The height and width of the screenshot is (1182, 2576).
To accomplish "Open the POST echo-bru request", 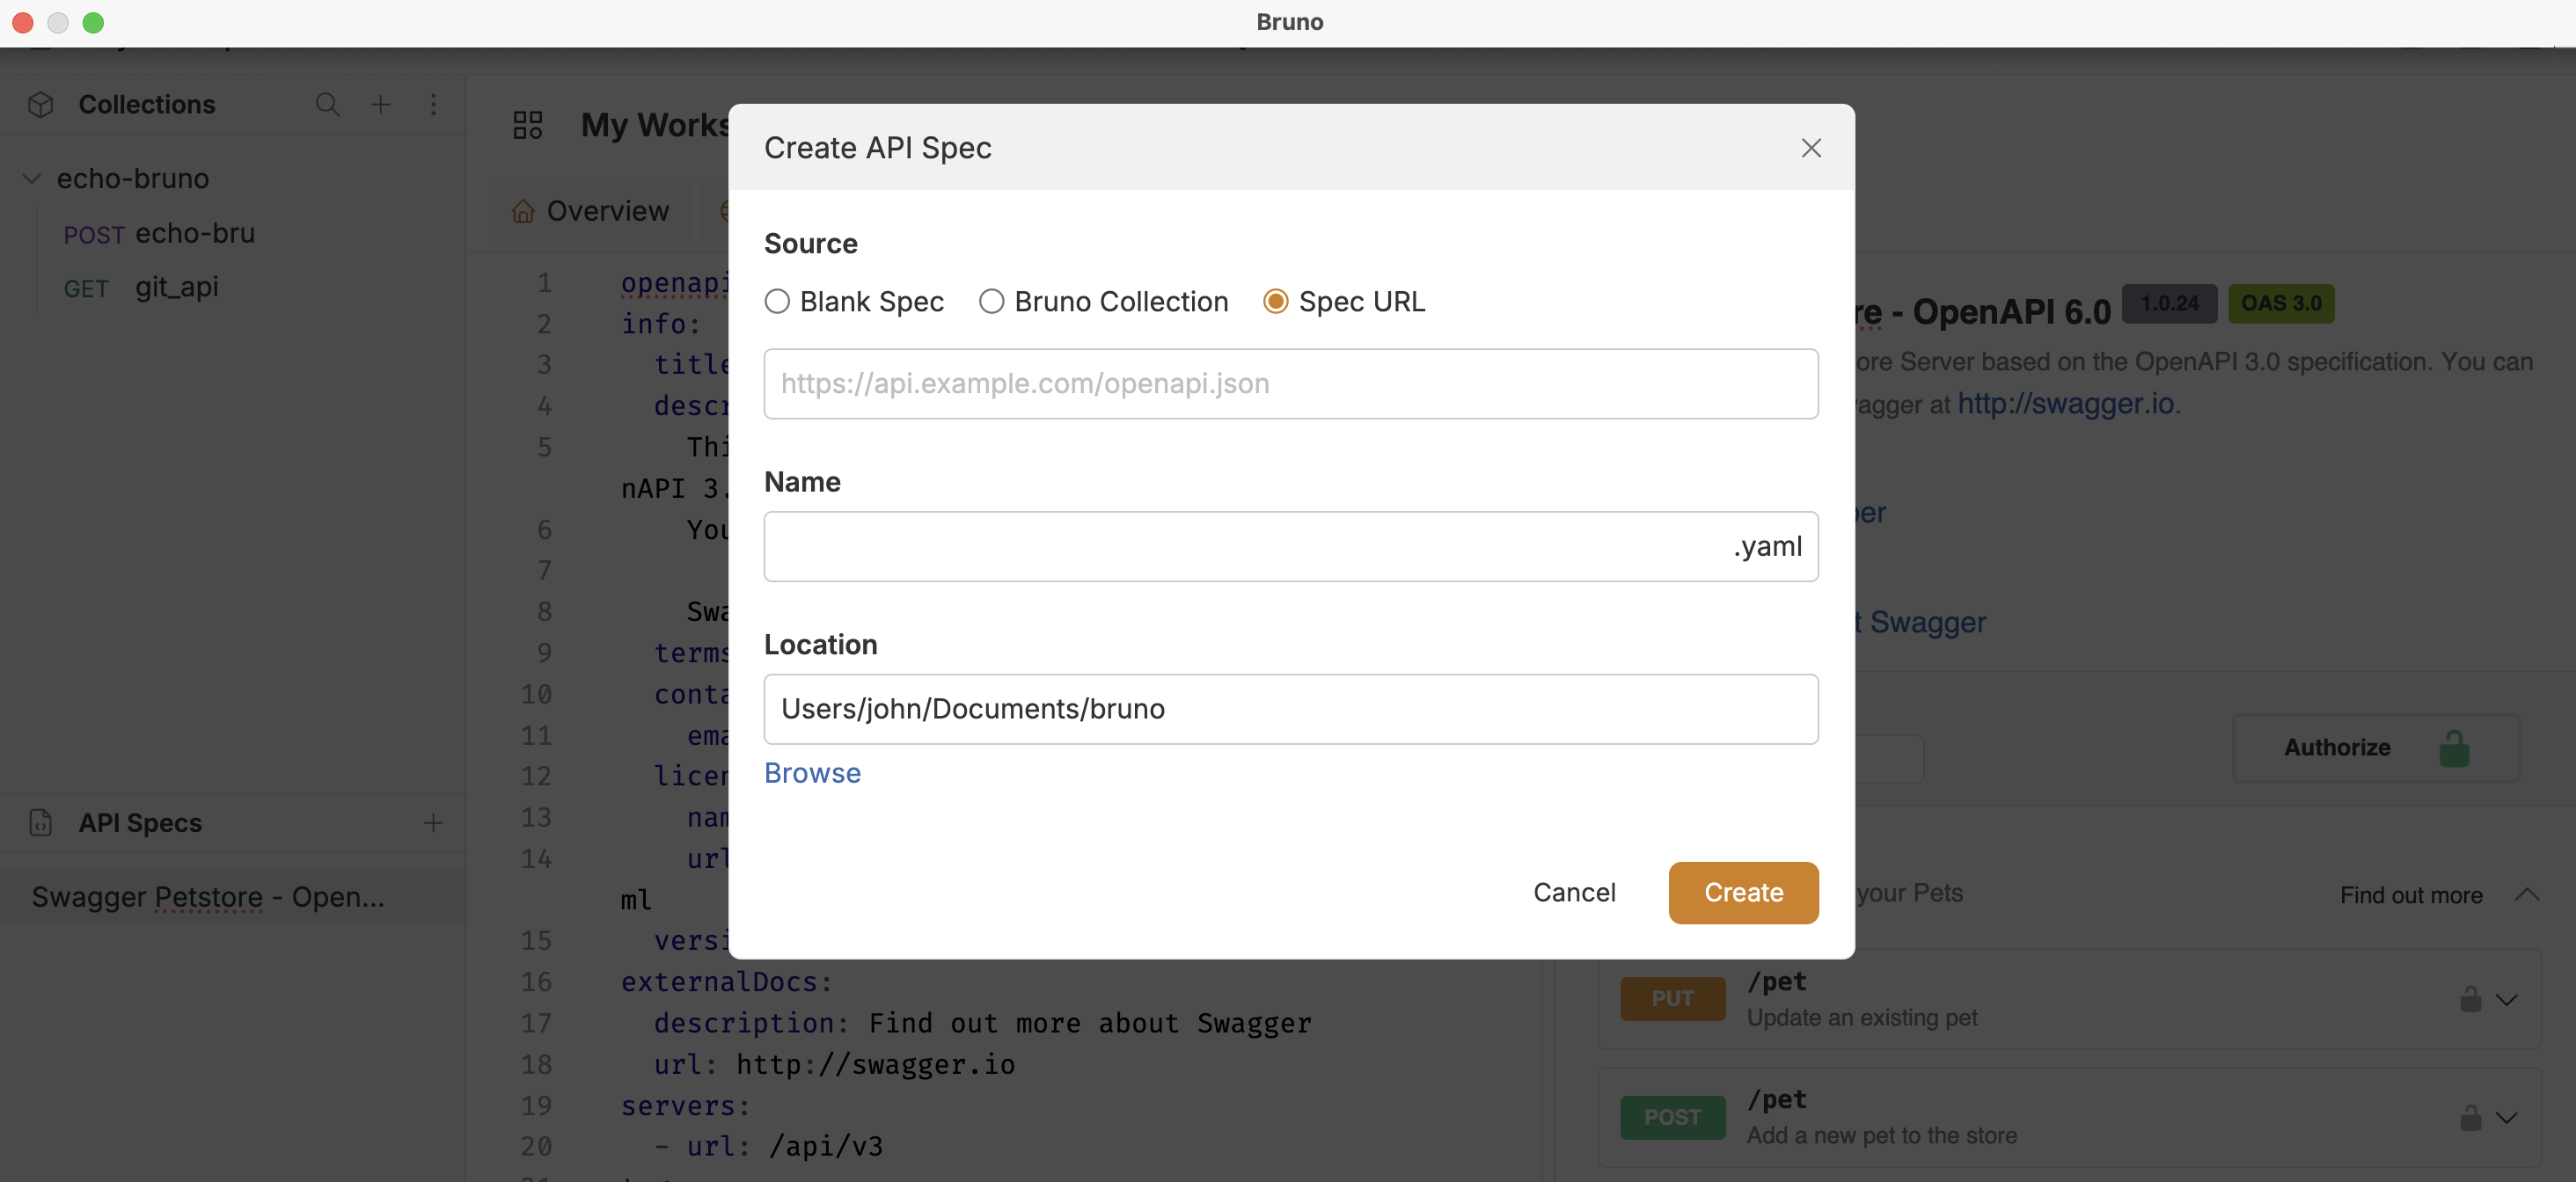I will 159,234.
